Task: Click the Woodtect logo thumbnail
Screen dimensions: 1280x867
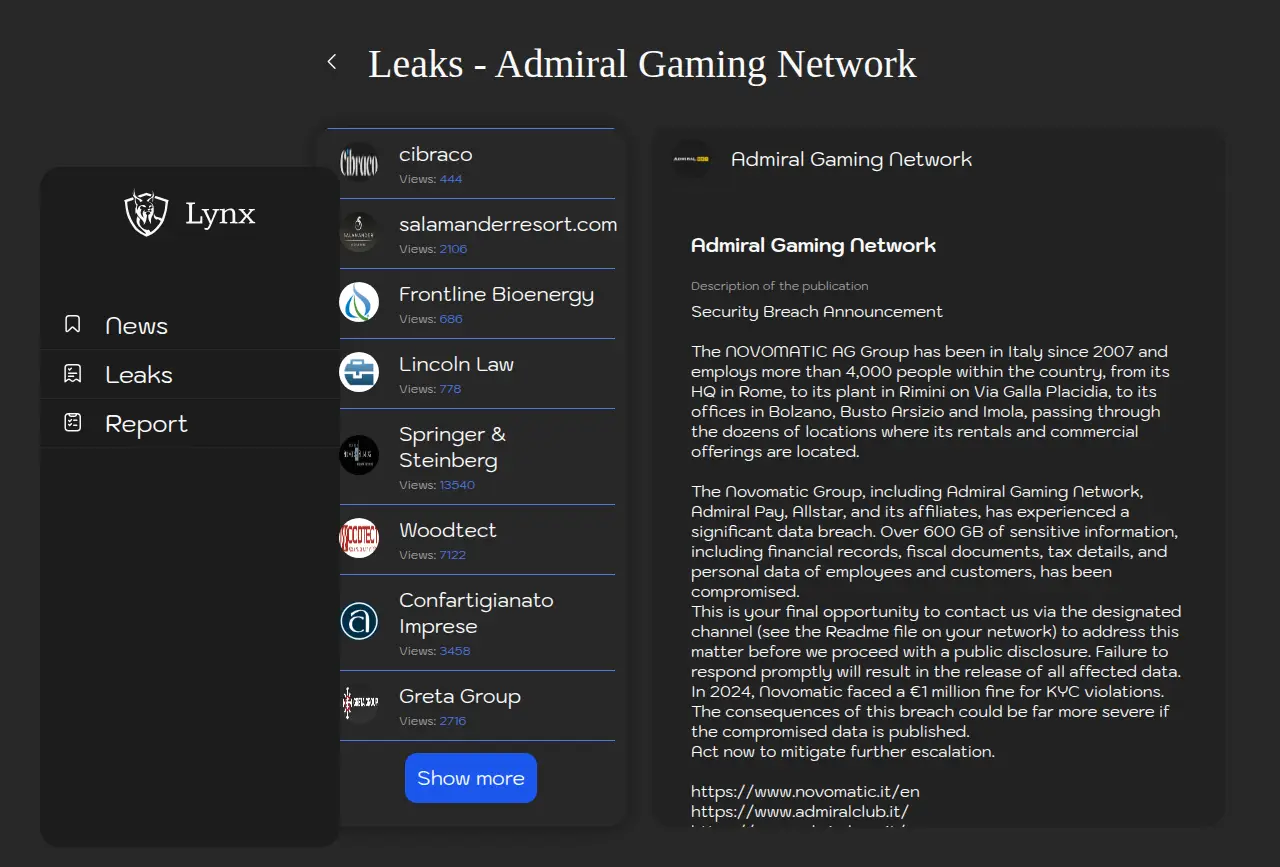Action: click(x=359, y=539)
